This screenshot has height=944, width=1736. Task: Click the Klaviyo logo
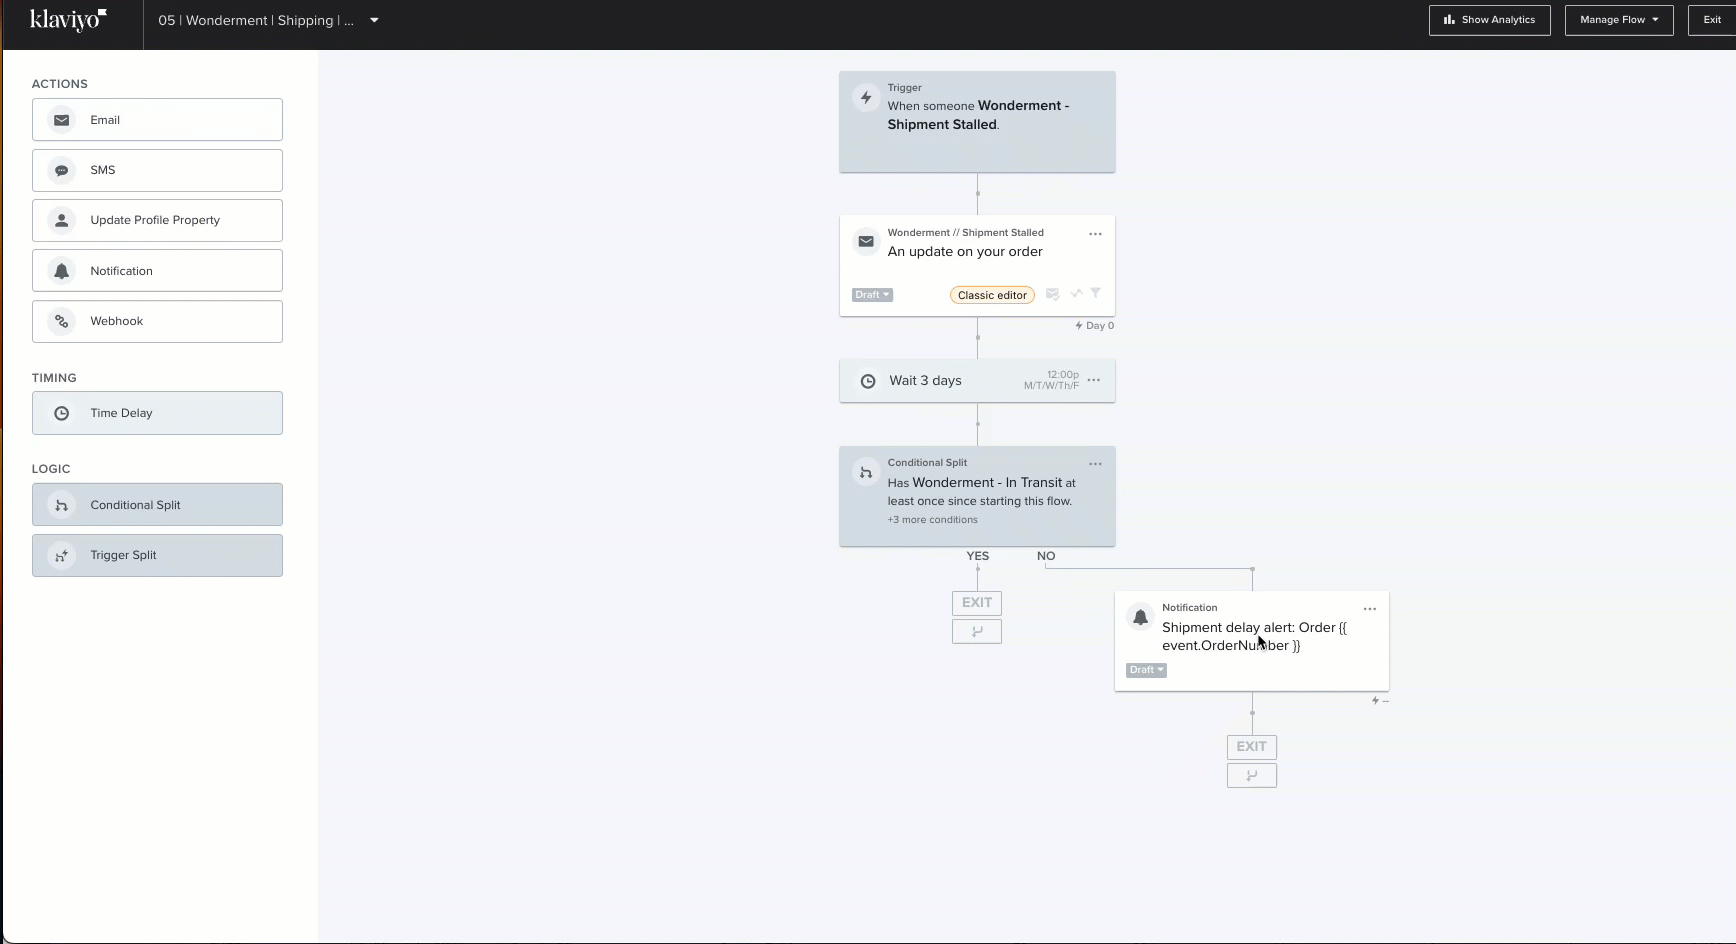pos(68,19)
